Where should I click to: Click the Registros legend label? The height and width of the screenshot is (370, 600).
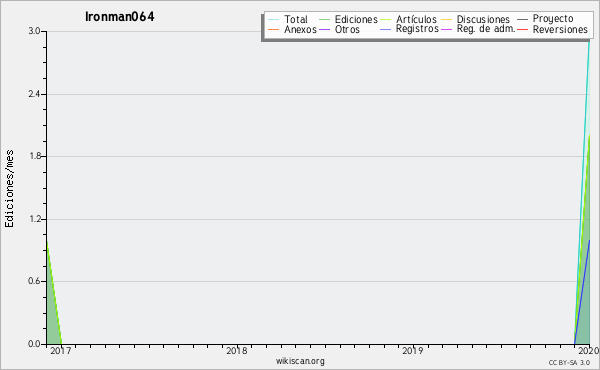(417, 29)
